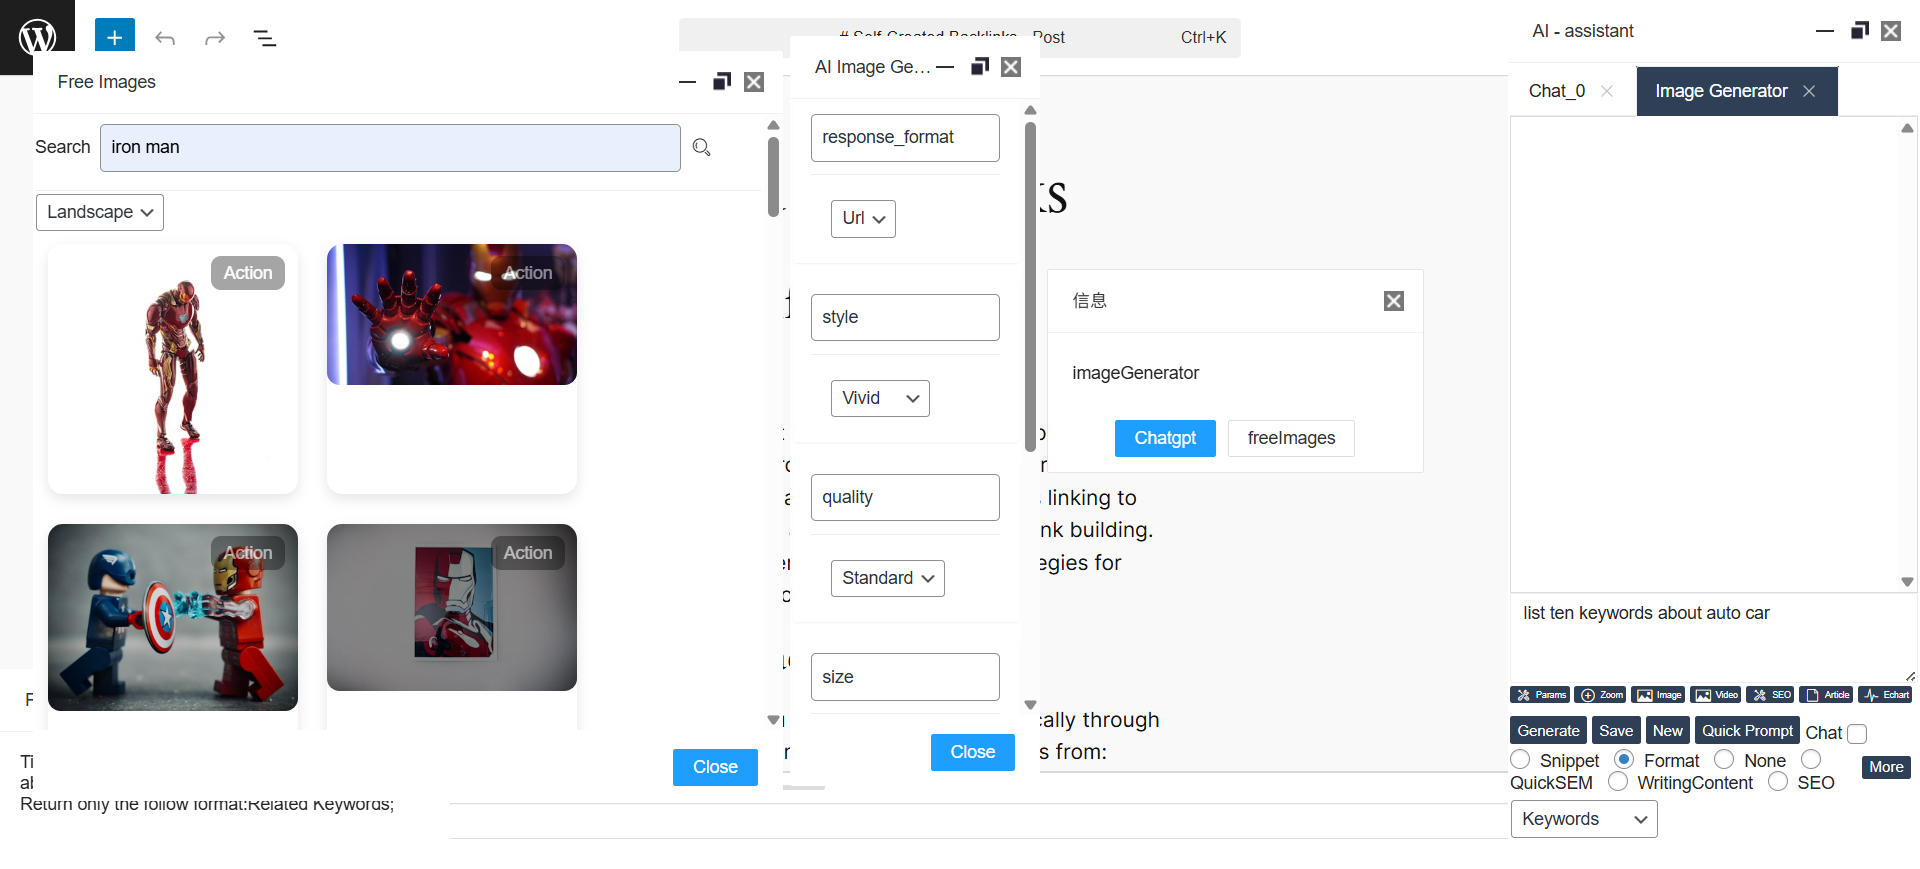Click the Video toolbar button

(1716, 695)
